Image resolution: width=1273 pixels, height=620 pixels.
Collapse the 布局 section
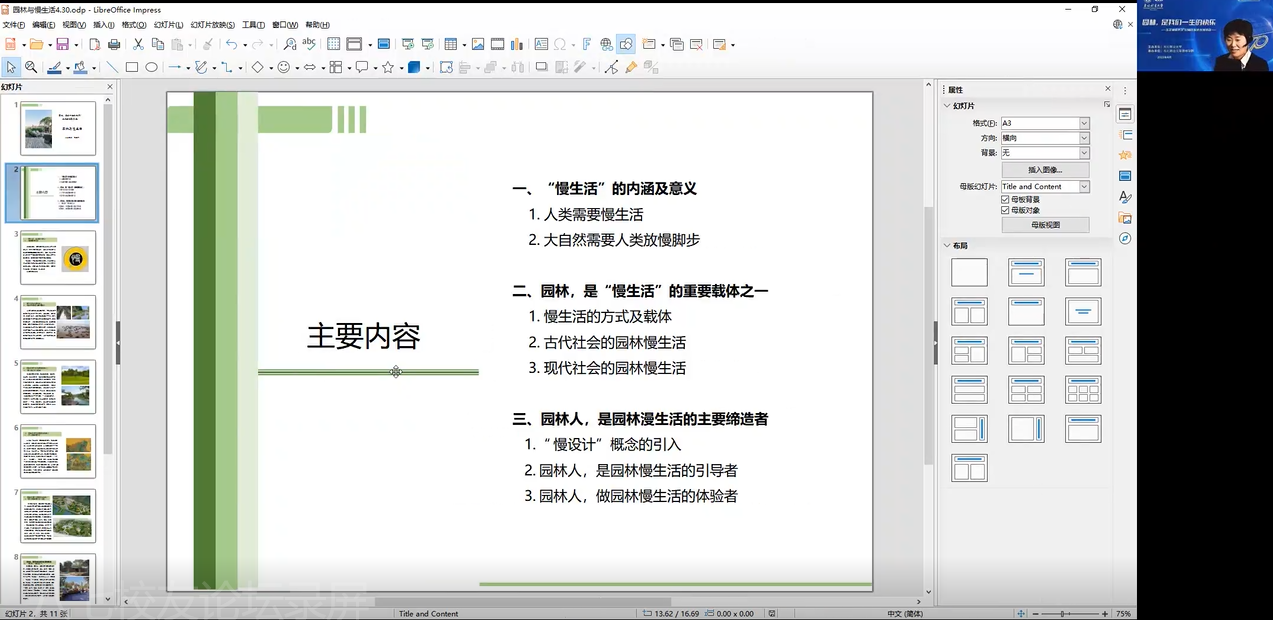tap(948, 245)
